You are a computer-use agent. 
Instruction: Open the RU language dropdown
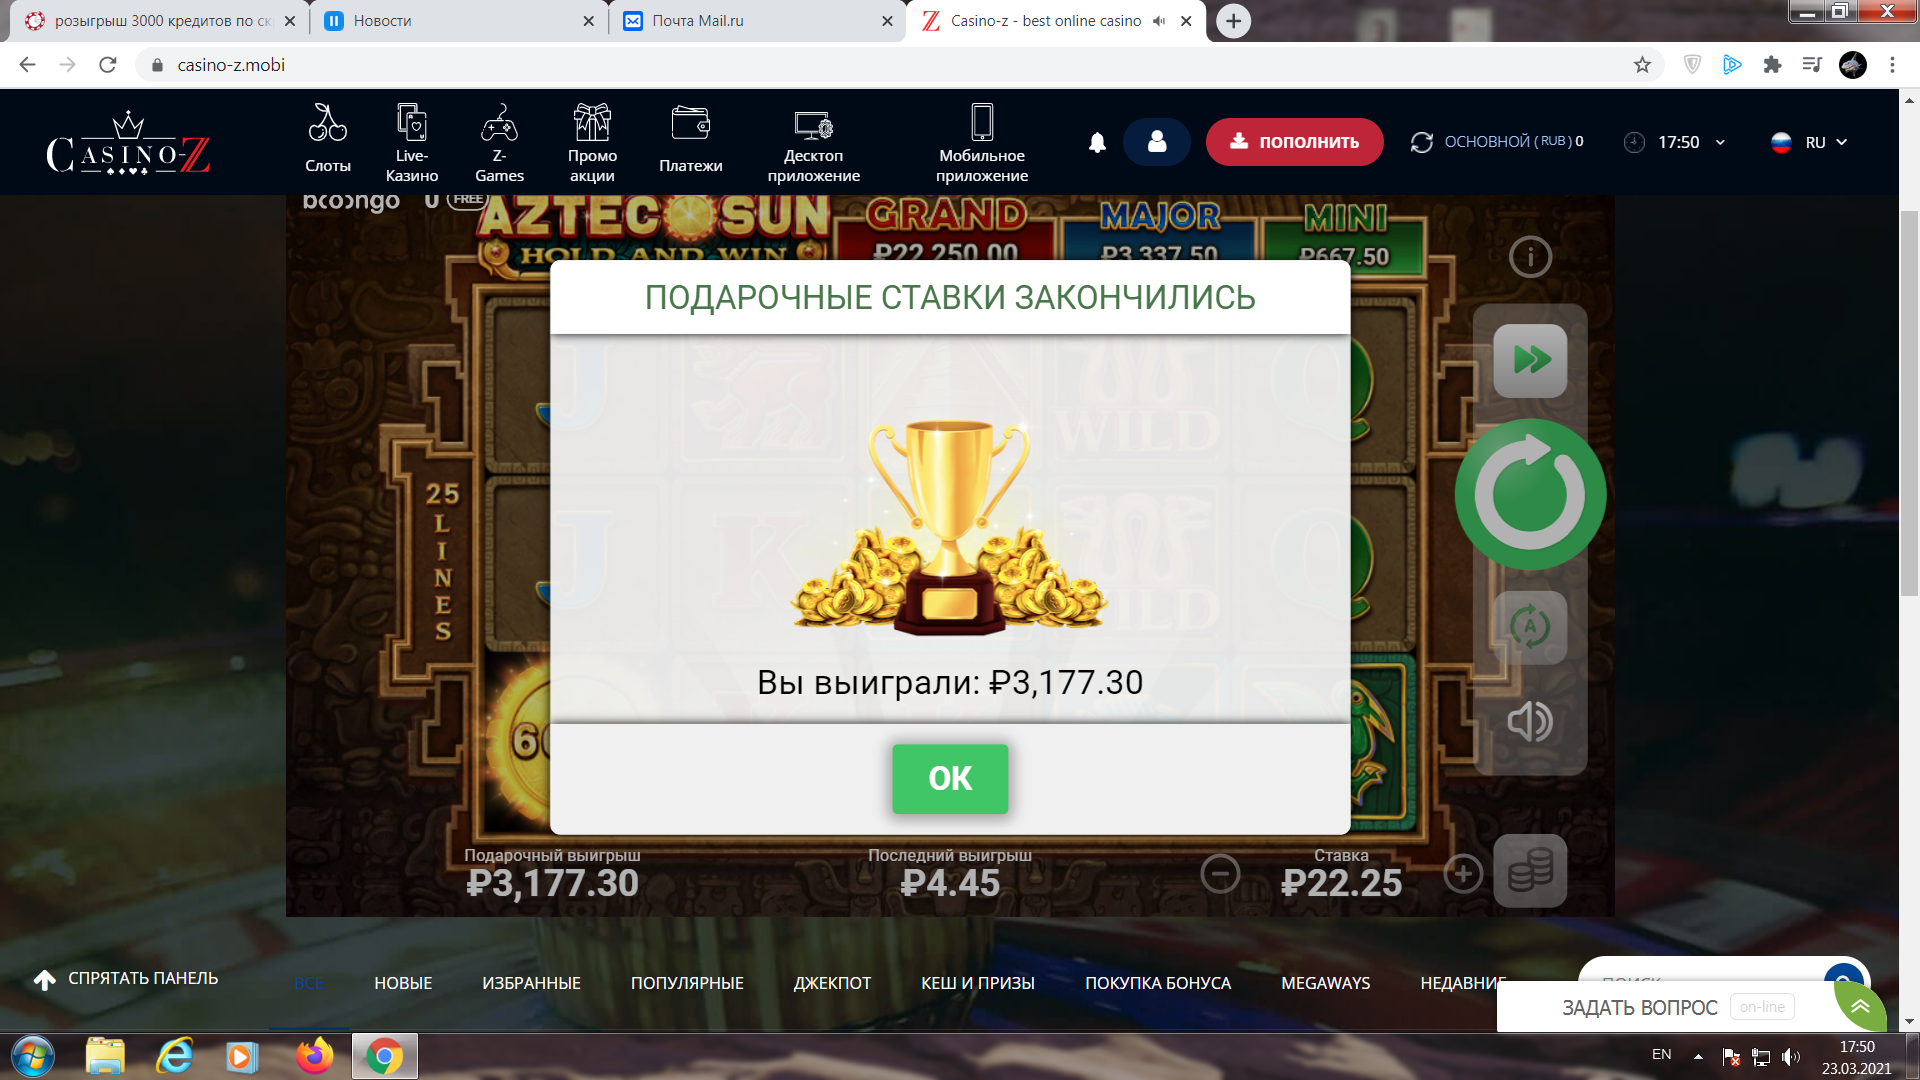[x=1809, y=142]
